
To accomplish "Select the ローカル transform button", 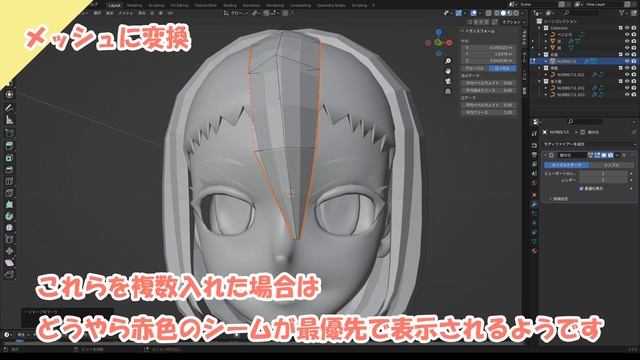I will pyautogui.click(x=502, y=68).
